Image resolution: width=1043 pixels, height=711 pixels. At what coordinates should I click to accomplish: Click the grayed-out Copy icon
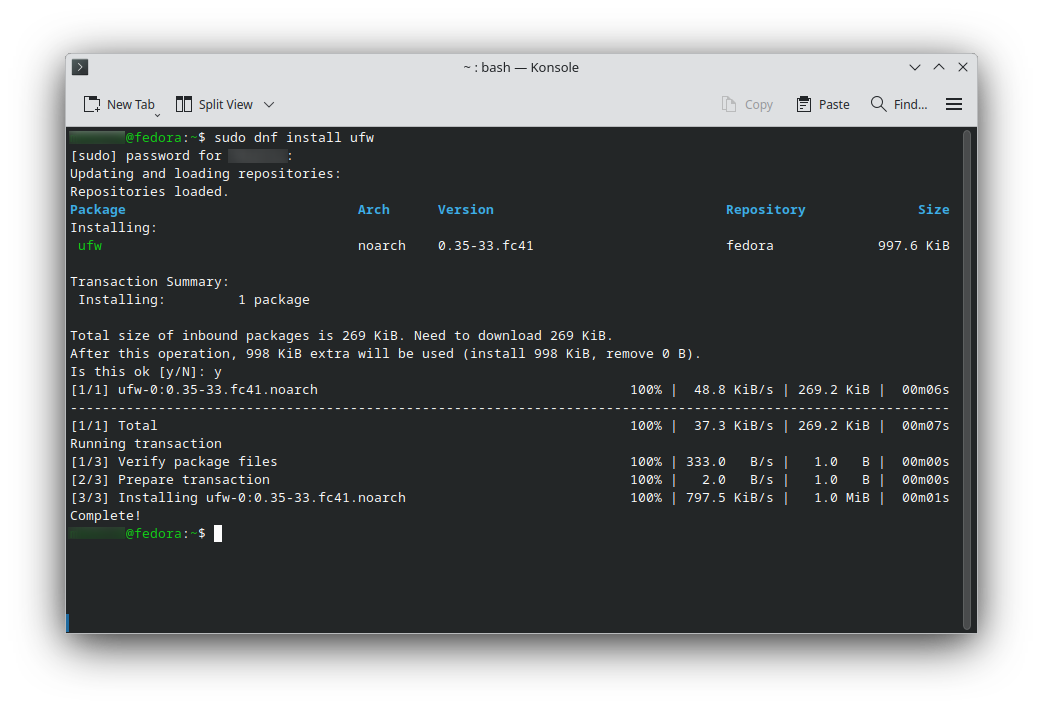point(727,103)
